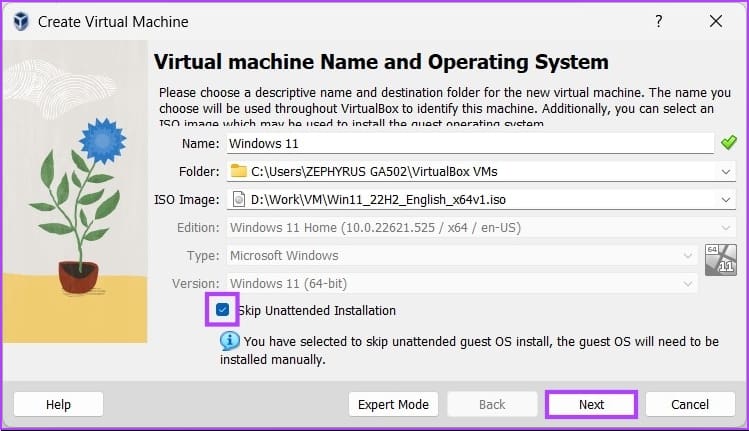Click the flower illustration image
Screen dimensions: 749x431
tap(75, 192)
